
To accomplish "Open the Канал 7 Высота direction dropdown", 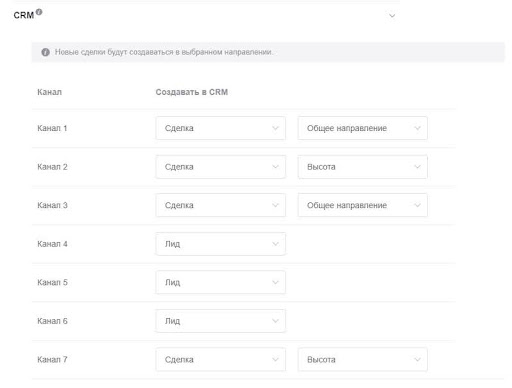I will 363,359.
